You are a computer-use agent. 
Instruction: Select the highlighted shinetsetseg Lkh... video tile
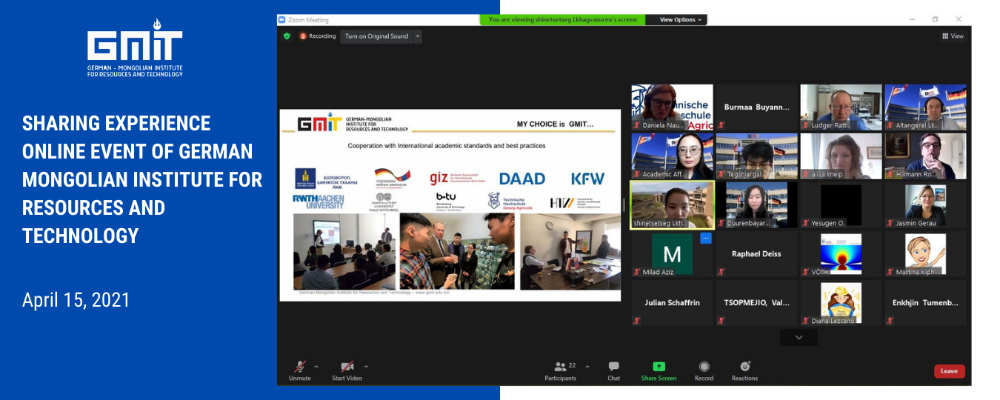pos(672,205)
